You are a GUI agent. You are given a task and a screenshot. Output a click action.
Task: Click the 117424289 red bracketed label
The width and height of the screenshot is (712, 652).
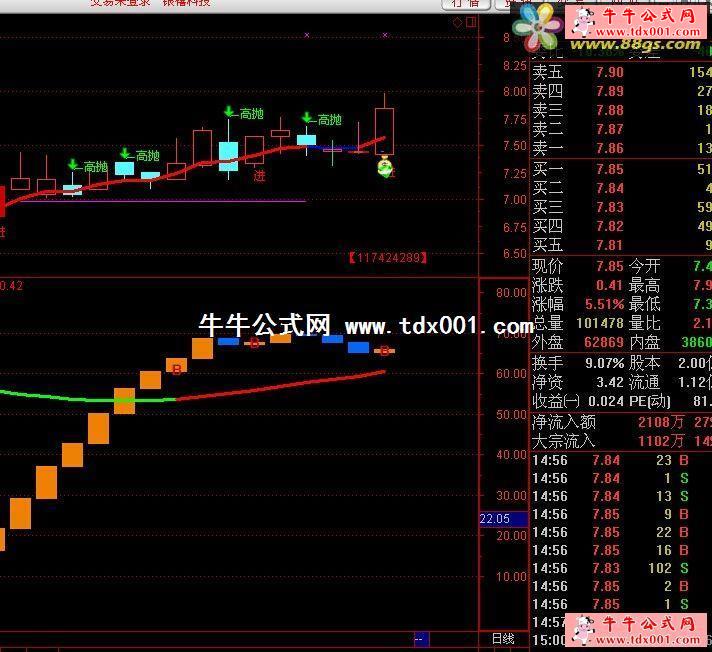tap(388, 258)
